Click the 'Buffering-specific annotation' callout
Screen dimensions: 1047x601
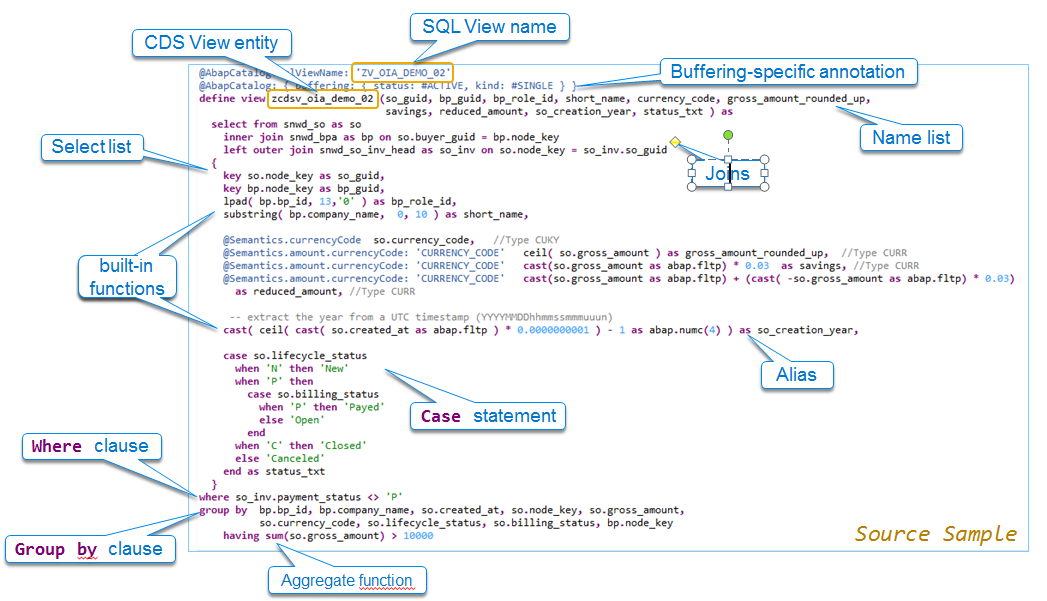coord(789,72)
